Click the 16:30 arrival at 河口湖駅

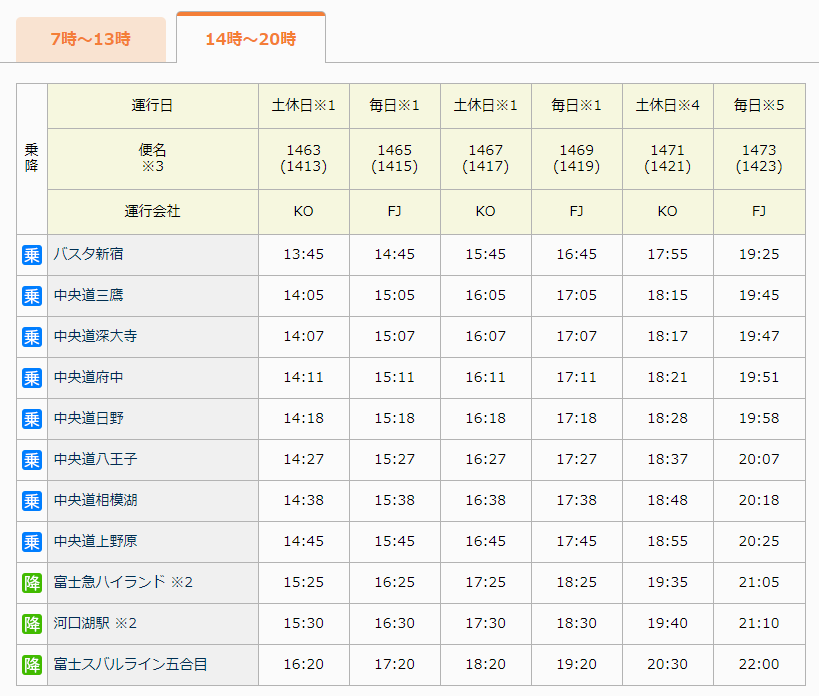(x=394, y=623)
